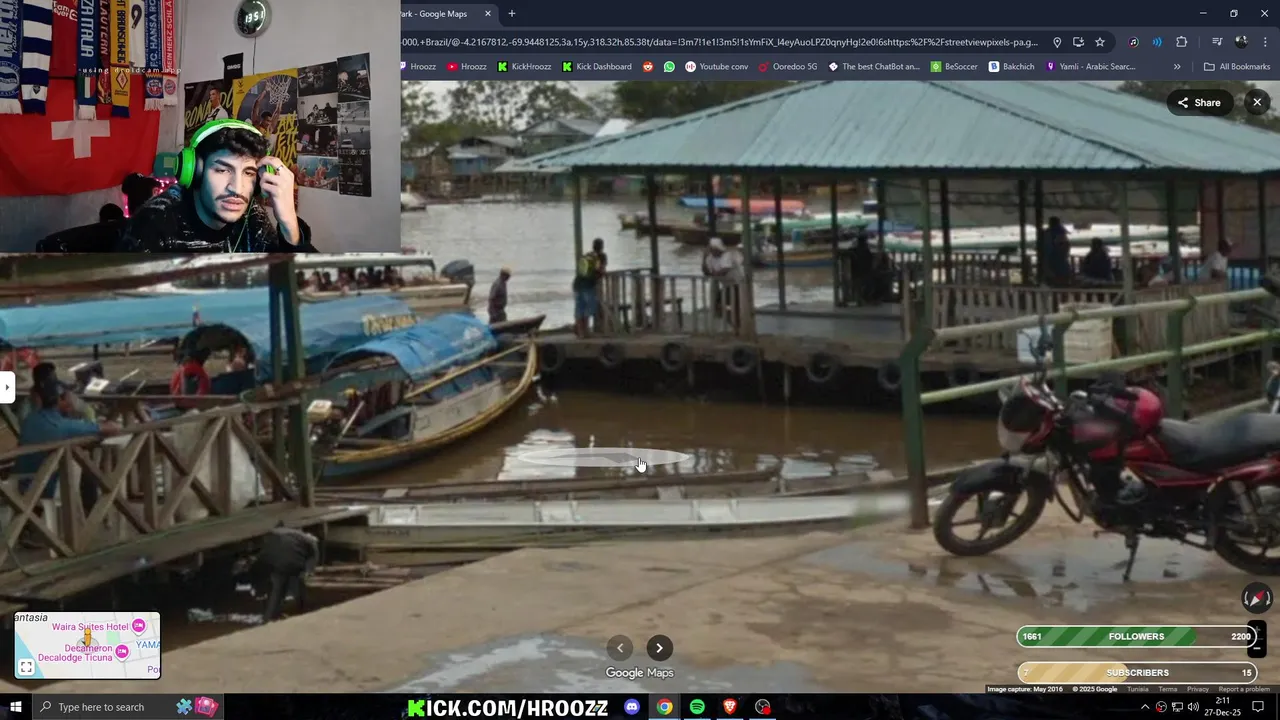Image resolution: width=1280 pixels, height=720 pixels.
Task: Click the location permission icon in address bar
Action: (1057, 42)
